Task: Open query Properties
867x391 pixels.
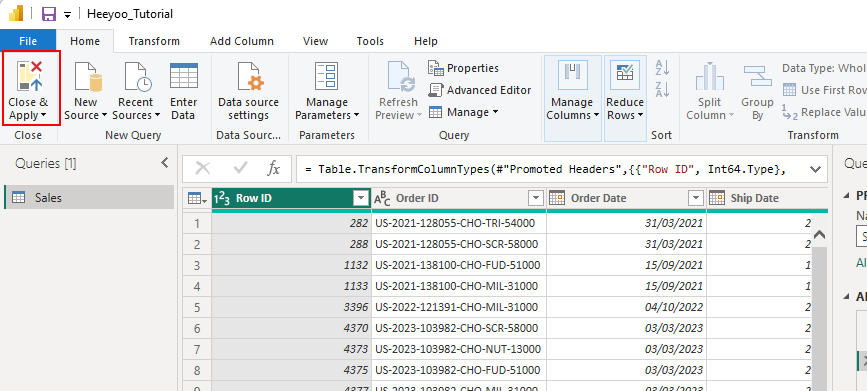Action: [x=463, y=68]
